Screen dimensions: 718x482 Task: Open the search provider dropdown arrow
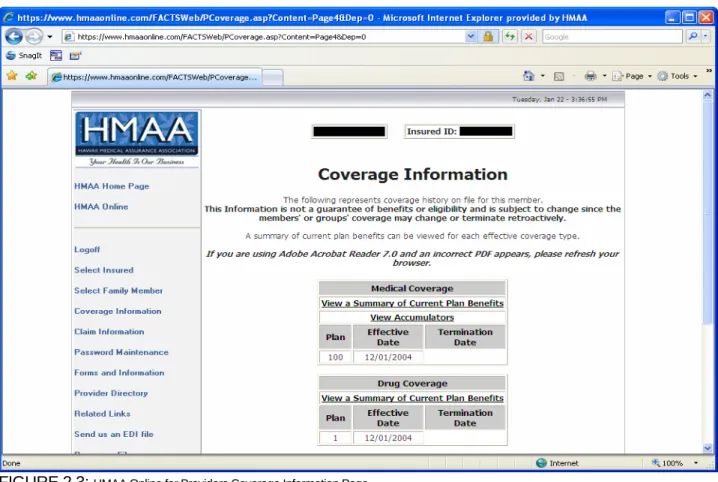point(706,36)
